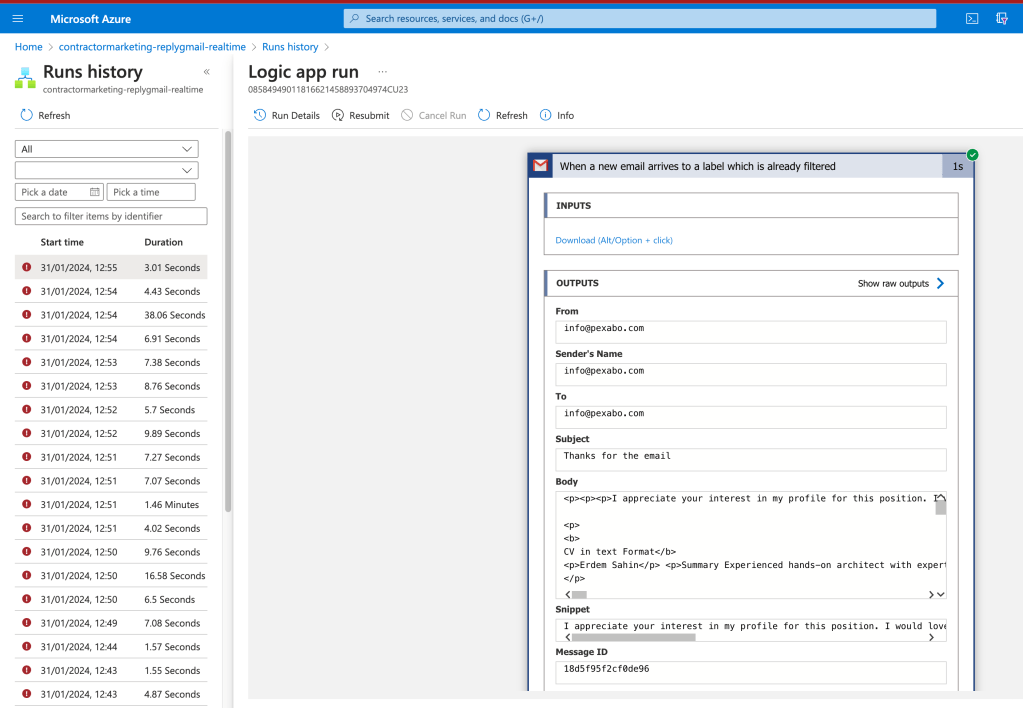Image resolution: width=1023 pixels, height=708 pixels.
Task: Select the run lasting 16.58 Seconds
Action: [x=111, y=576]
